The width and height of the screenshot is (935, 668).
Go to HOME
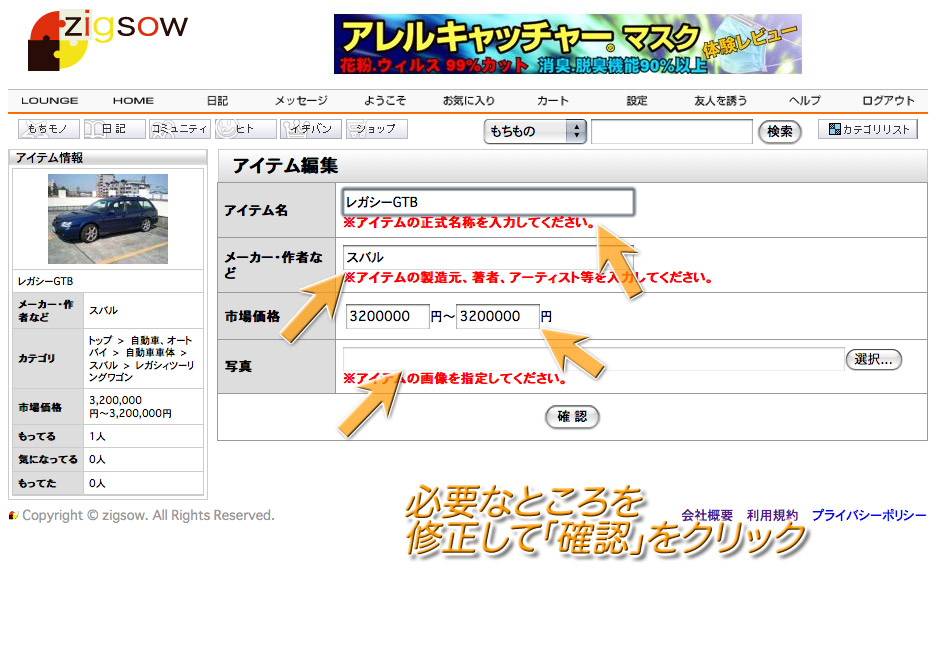point(133,101)
